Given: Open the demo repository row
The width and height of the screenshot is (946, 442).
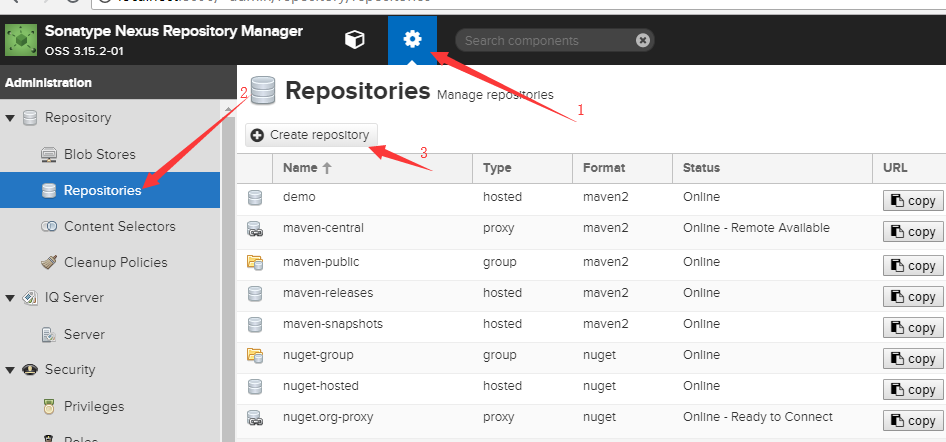Looking at the screenshot, I should tap(591, 199).
